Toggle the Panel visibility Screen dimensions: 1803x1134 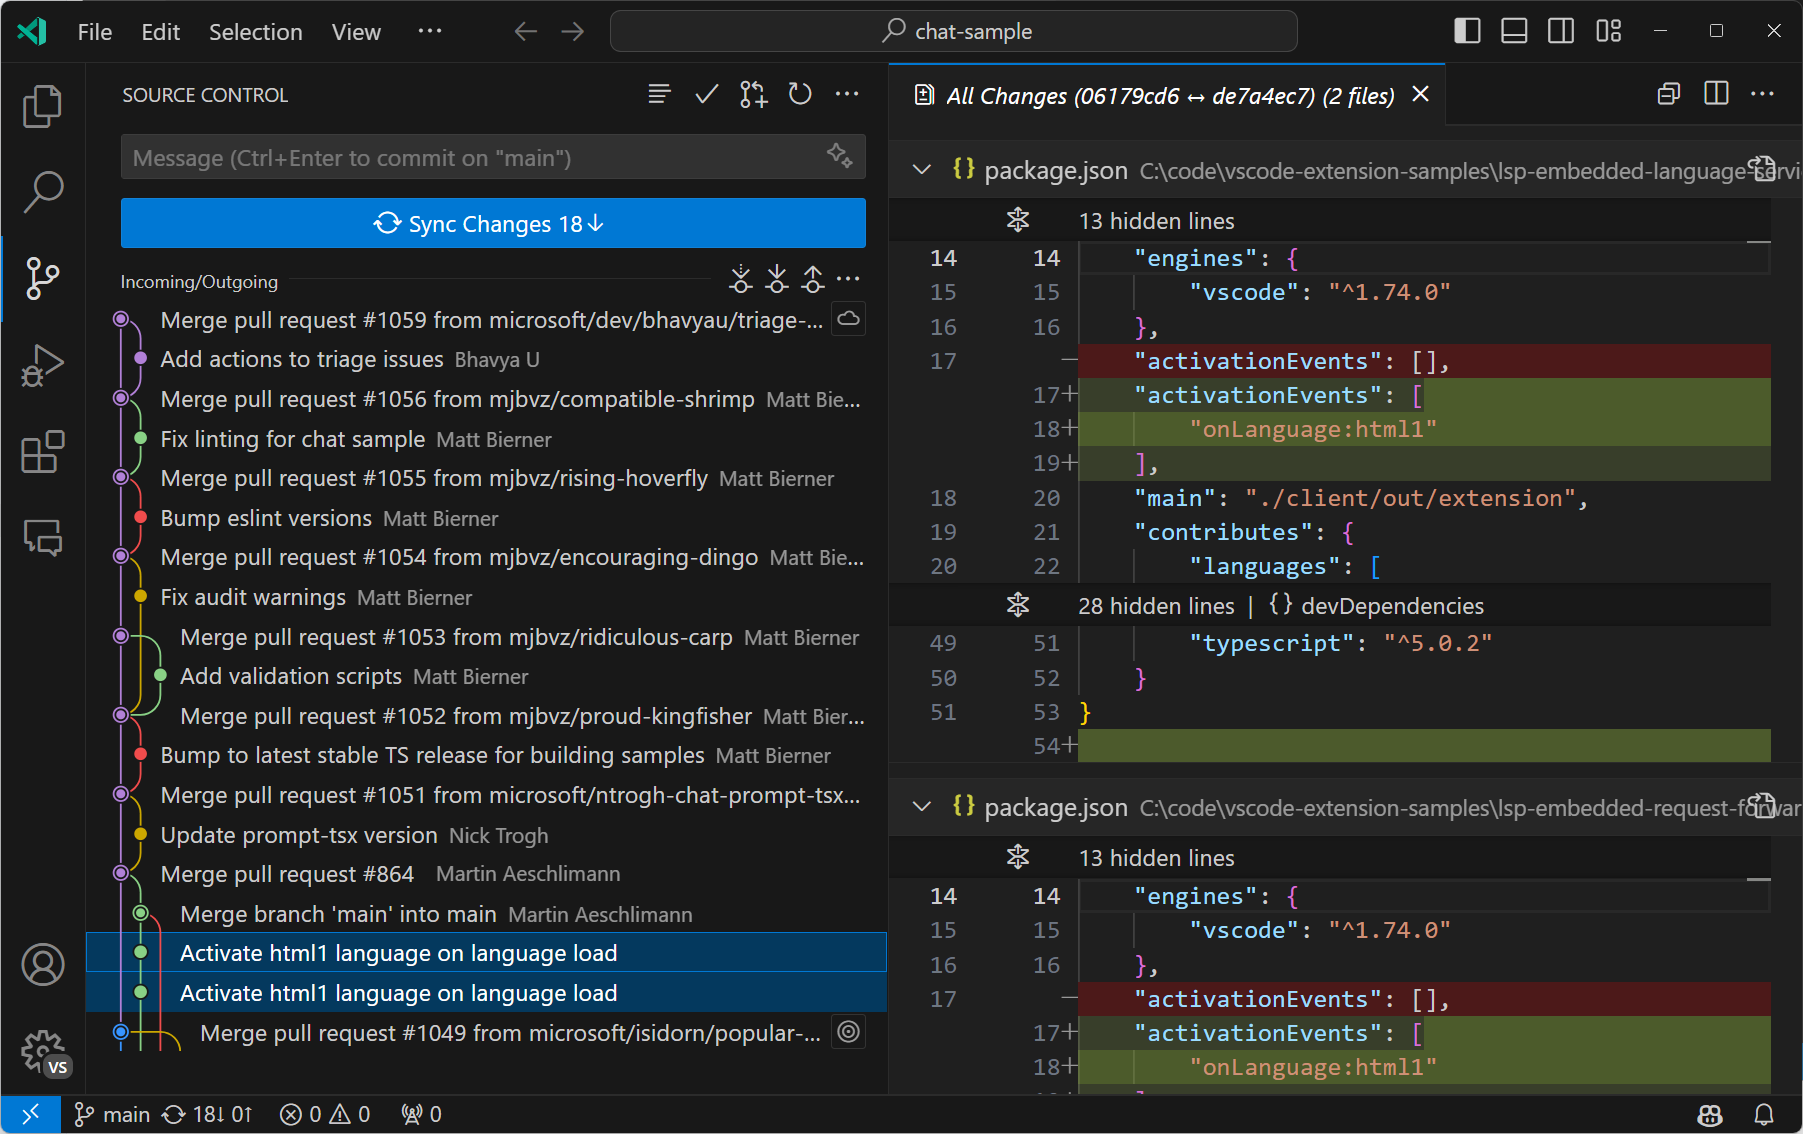1513,31
